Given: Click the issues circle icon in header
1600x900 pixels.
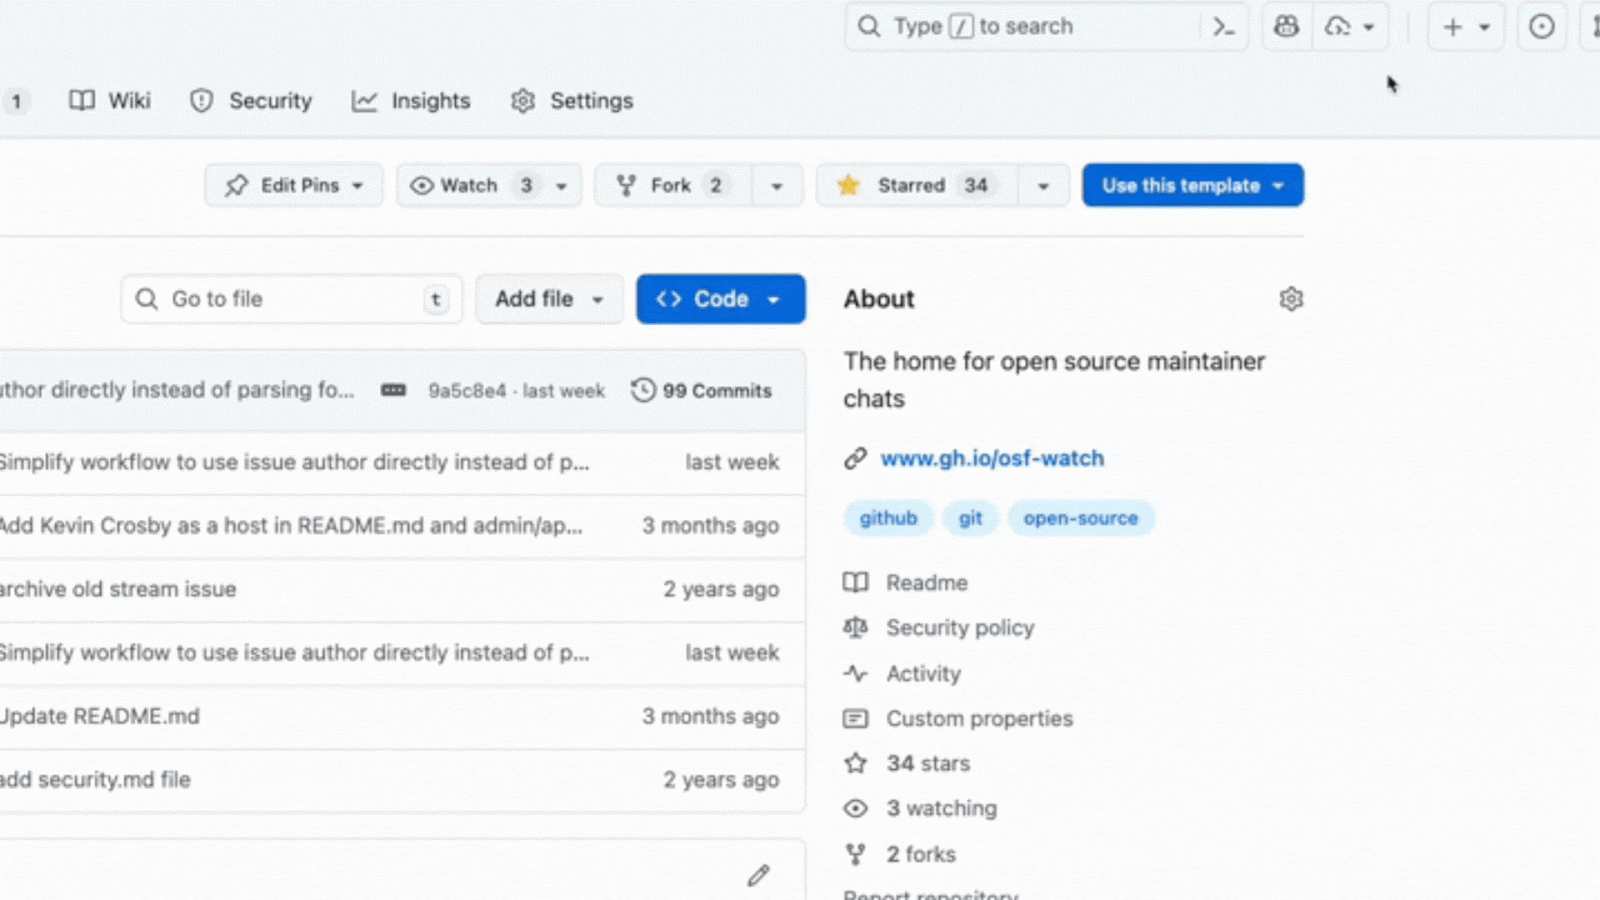Looking at the screenshot, I should pyautogui.click(x=1541, y=27).
